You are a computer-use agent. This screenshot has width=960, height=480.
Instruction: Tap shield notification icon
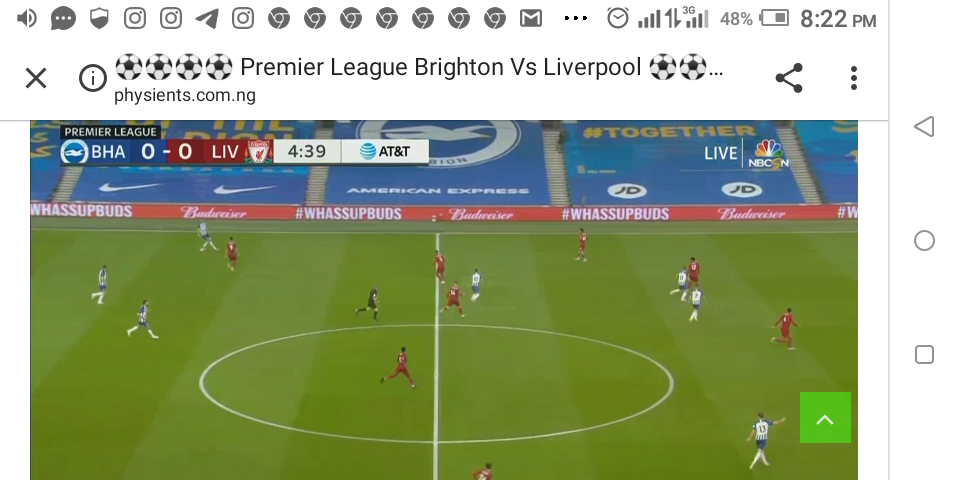(x=99, y=19)
